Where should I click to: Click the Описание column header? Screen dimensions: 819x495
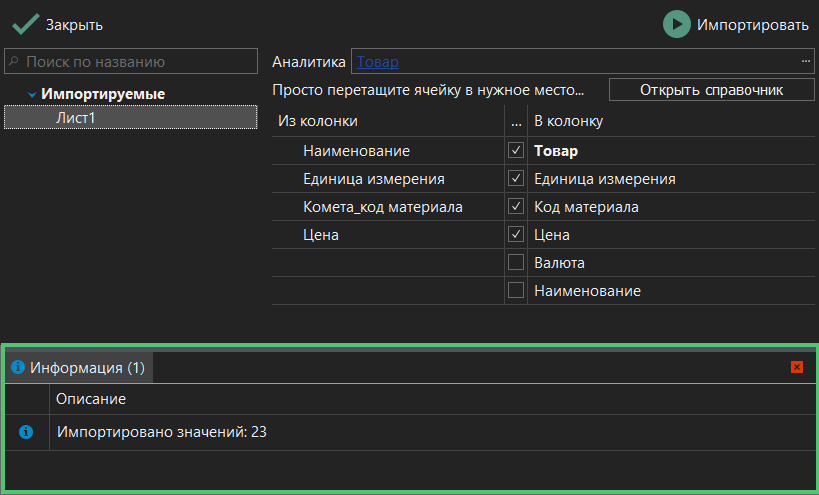pos(432,399)
